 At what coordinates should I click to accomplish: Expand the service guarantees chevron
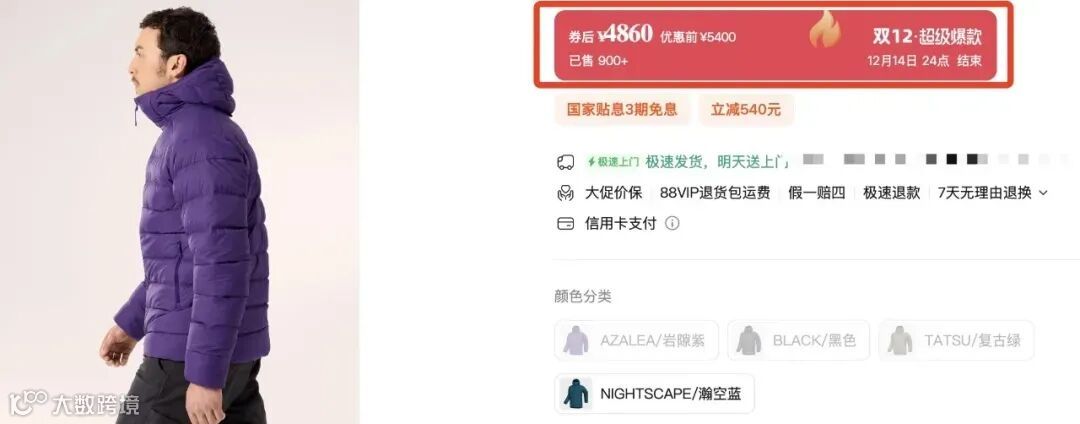(1043, 193)
